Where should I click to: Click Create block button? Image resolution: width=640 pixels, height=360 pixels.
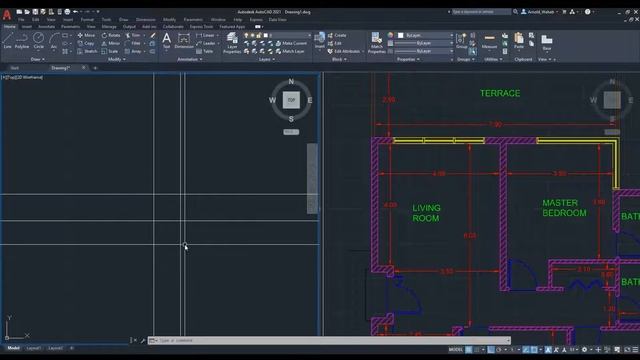click(337, 36)
